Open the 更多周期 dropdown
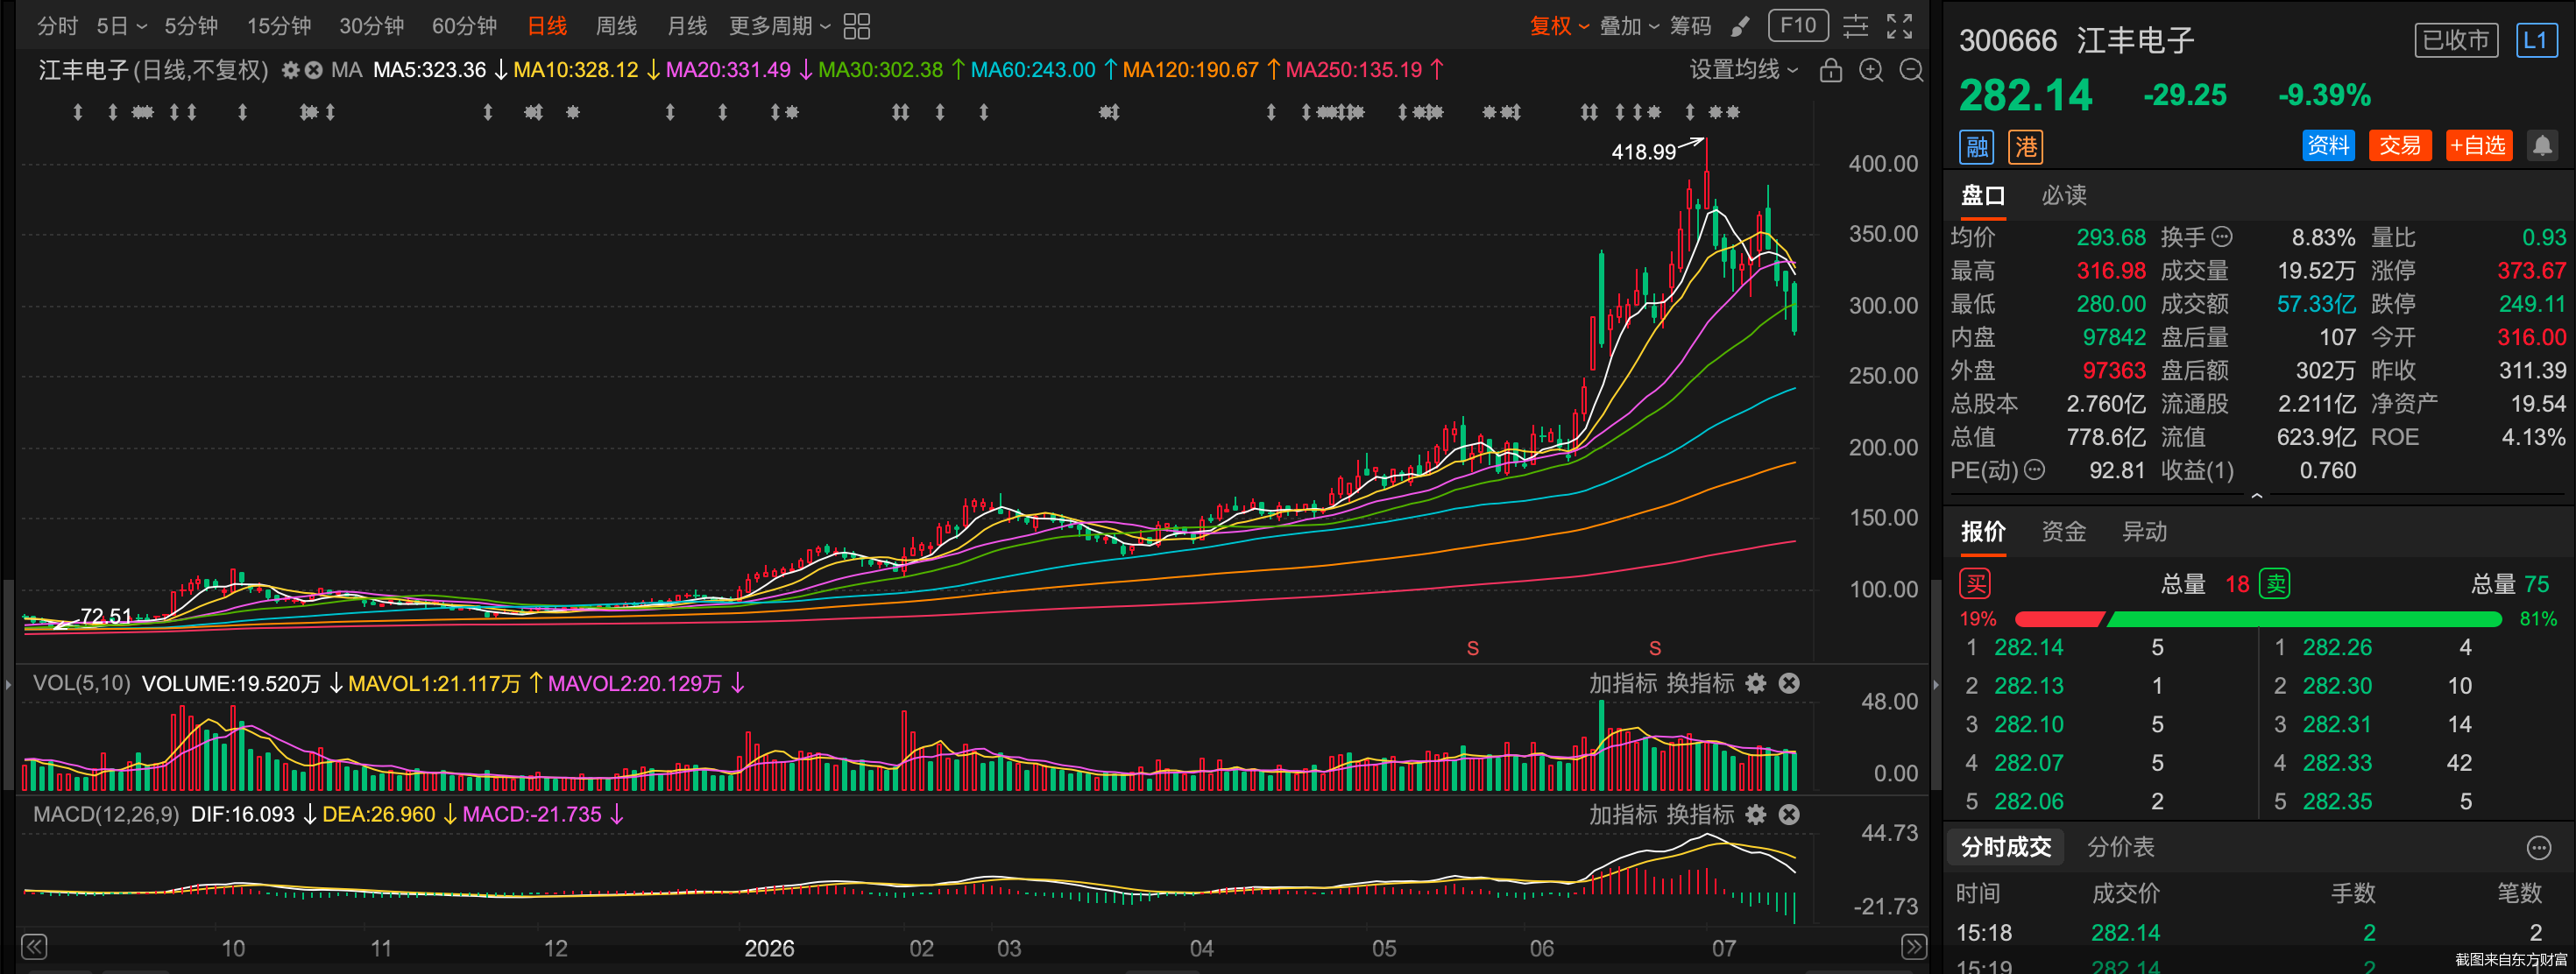Image resolution: width=2576 pixels, height=974 pixels. point(779,26)
